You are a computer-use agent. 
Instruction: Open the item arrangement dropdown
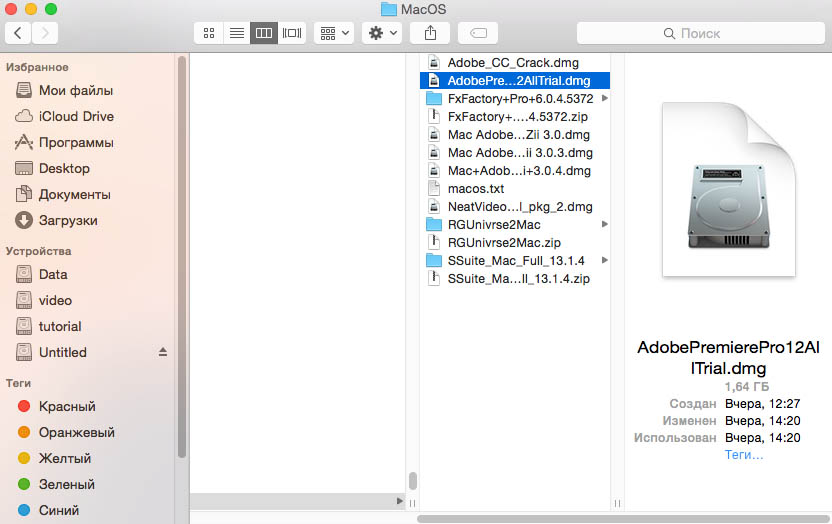click(x=334, y=33)
